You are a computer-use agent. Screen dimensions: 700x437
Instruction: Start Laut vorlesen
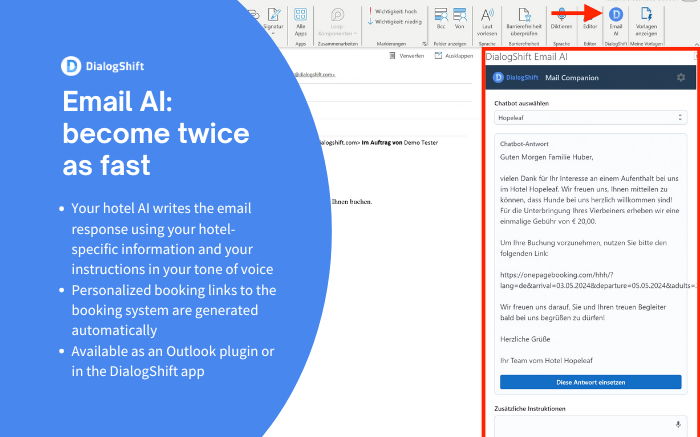click(x=487, y=21)
